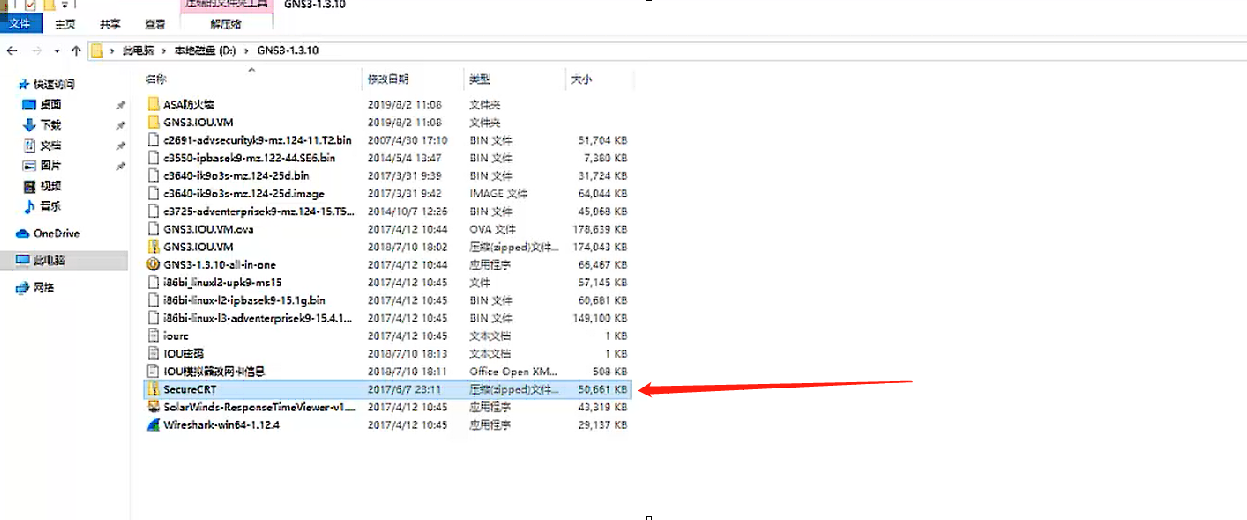The image size is (1247, 520).
Task: Open the recent locations dropdown arrow
Action: (x=57, y=51)
